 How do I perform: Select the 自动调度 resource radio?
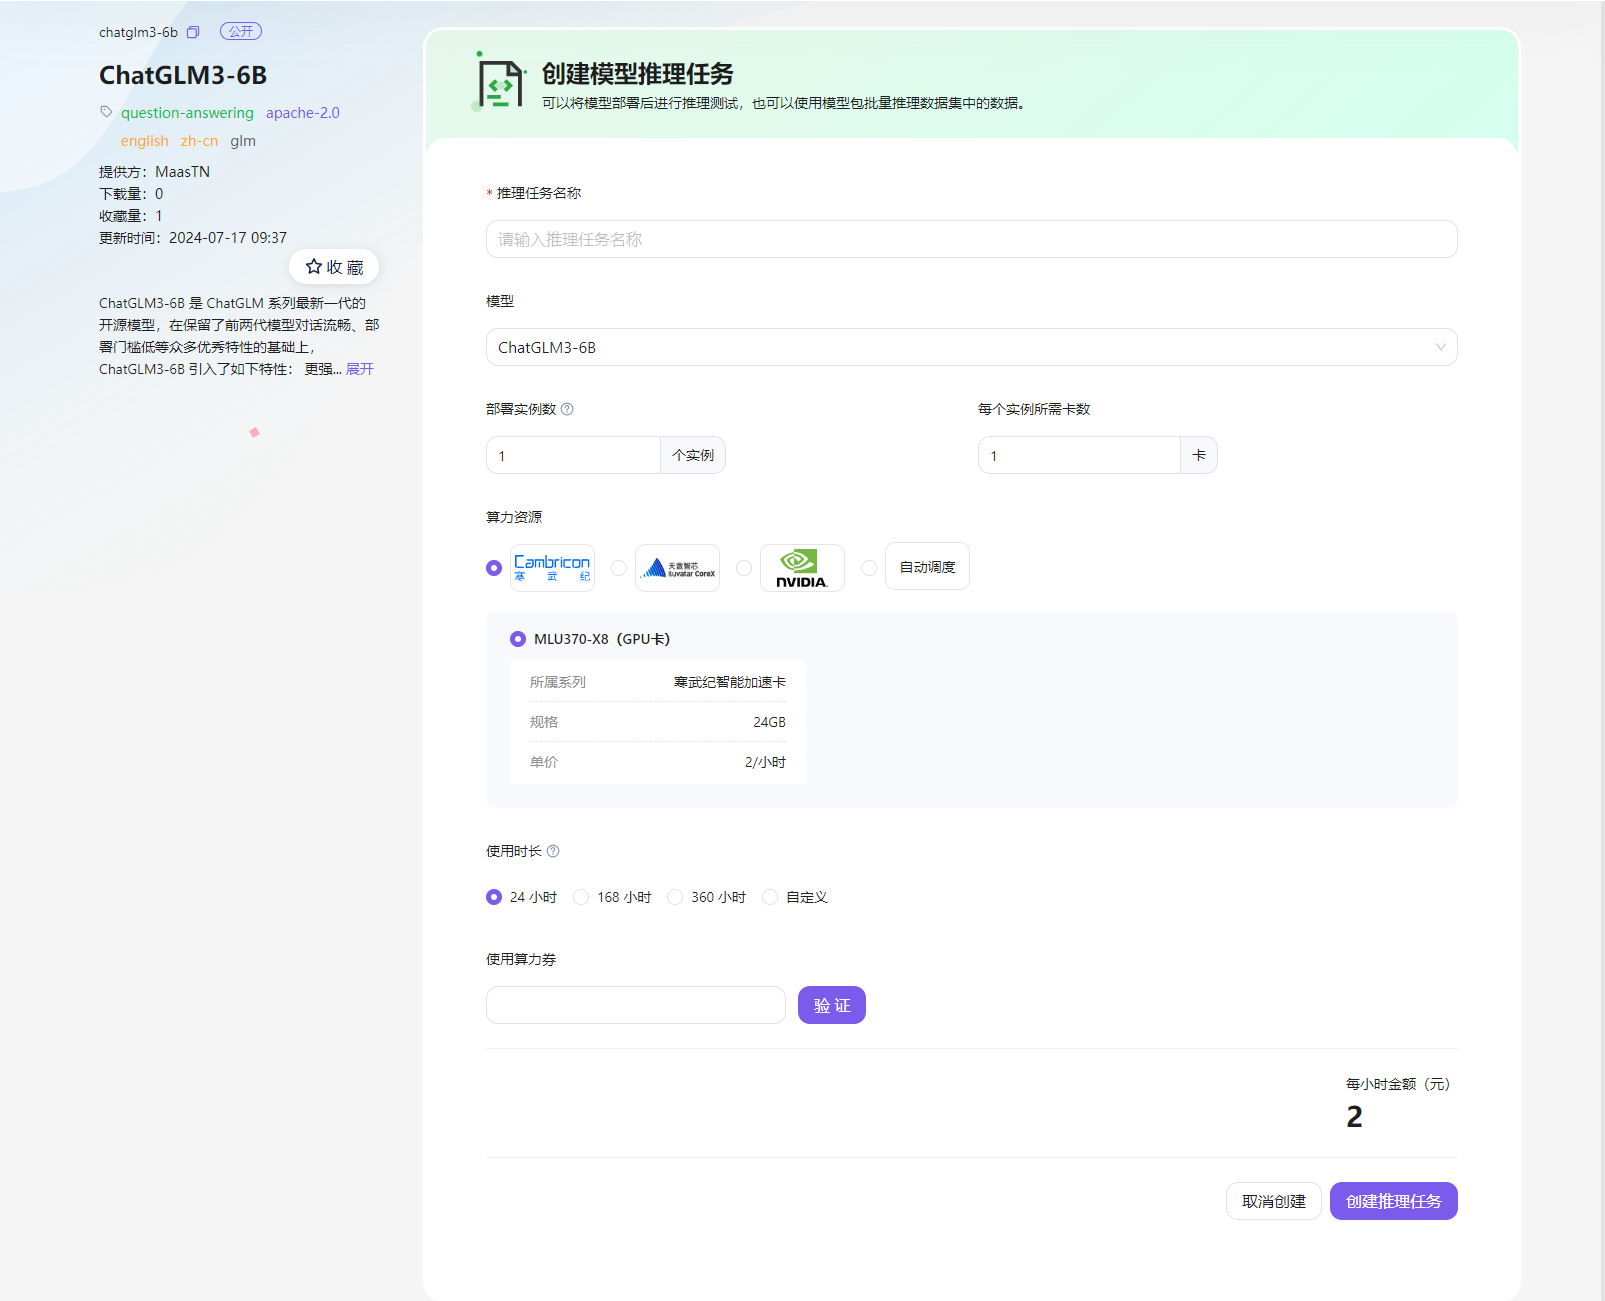pos(869,568)
